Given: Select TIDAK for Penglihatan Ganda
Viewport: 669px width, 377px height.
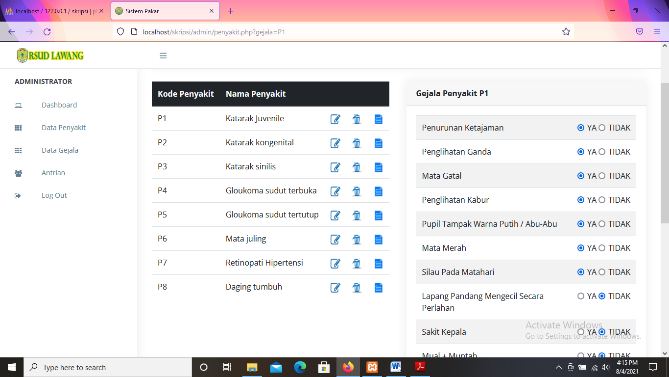Looking at the screenshot, I should [x=602, y=151].
